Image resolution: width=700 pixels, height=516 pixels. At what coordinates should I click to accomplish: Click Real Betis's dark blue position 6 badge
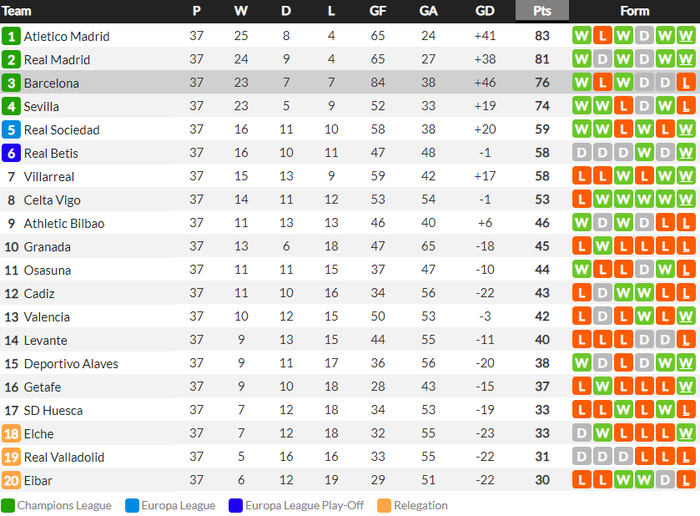(x=11, y=153)
